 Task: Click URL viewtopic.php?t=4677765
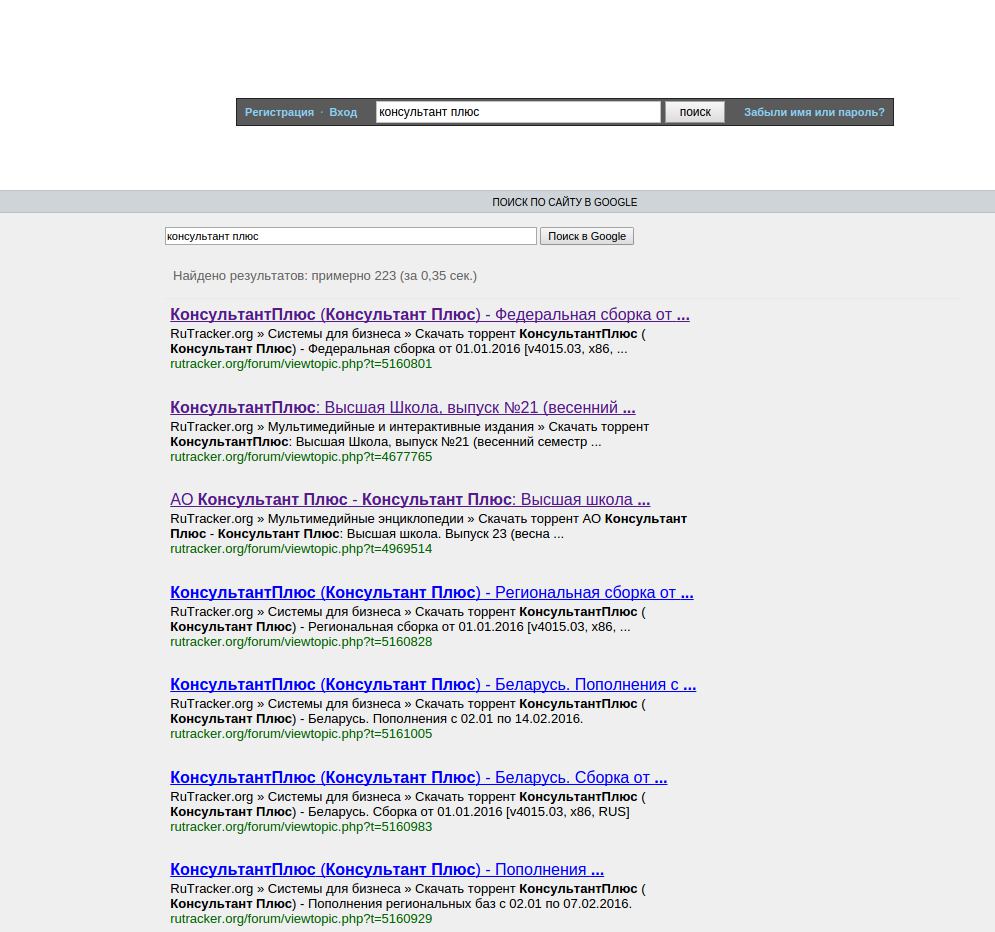pos(301,457)
